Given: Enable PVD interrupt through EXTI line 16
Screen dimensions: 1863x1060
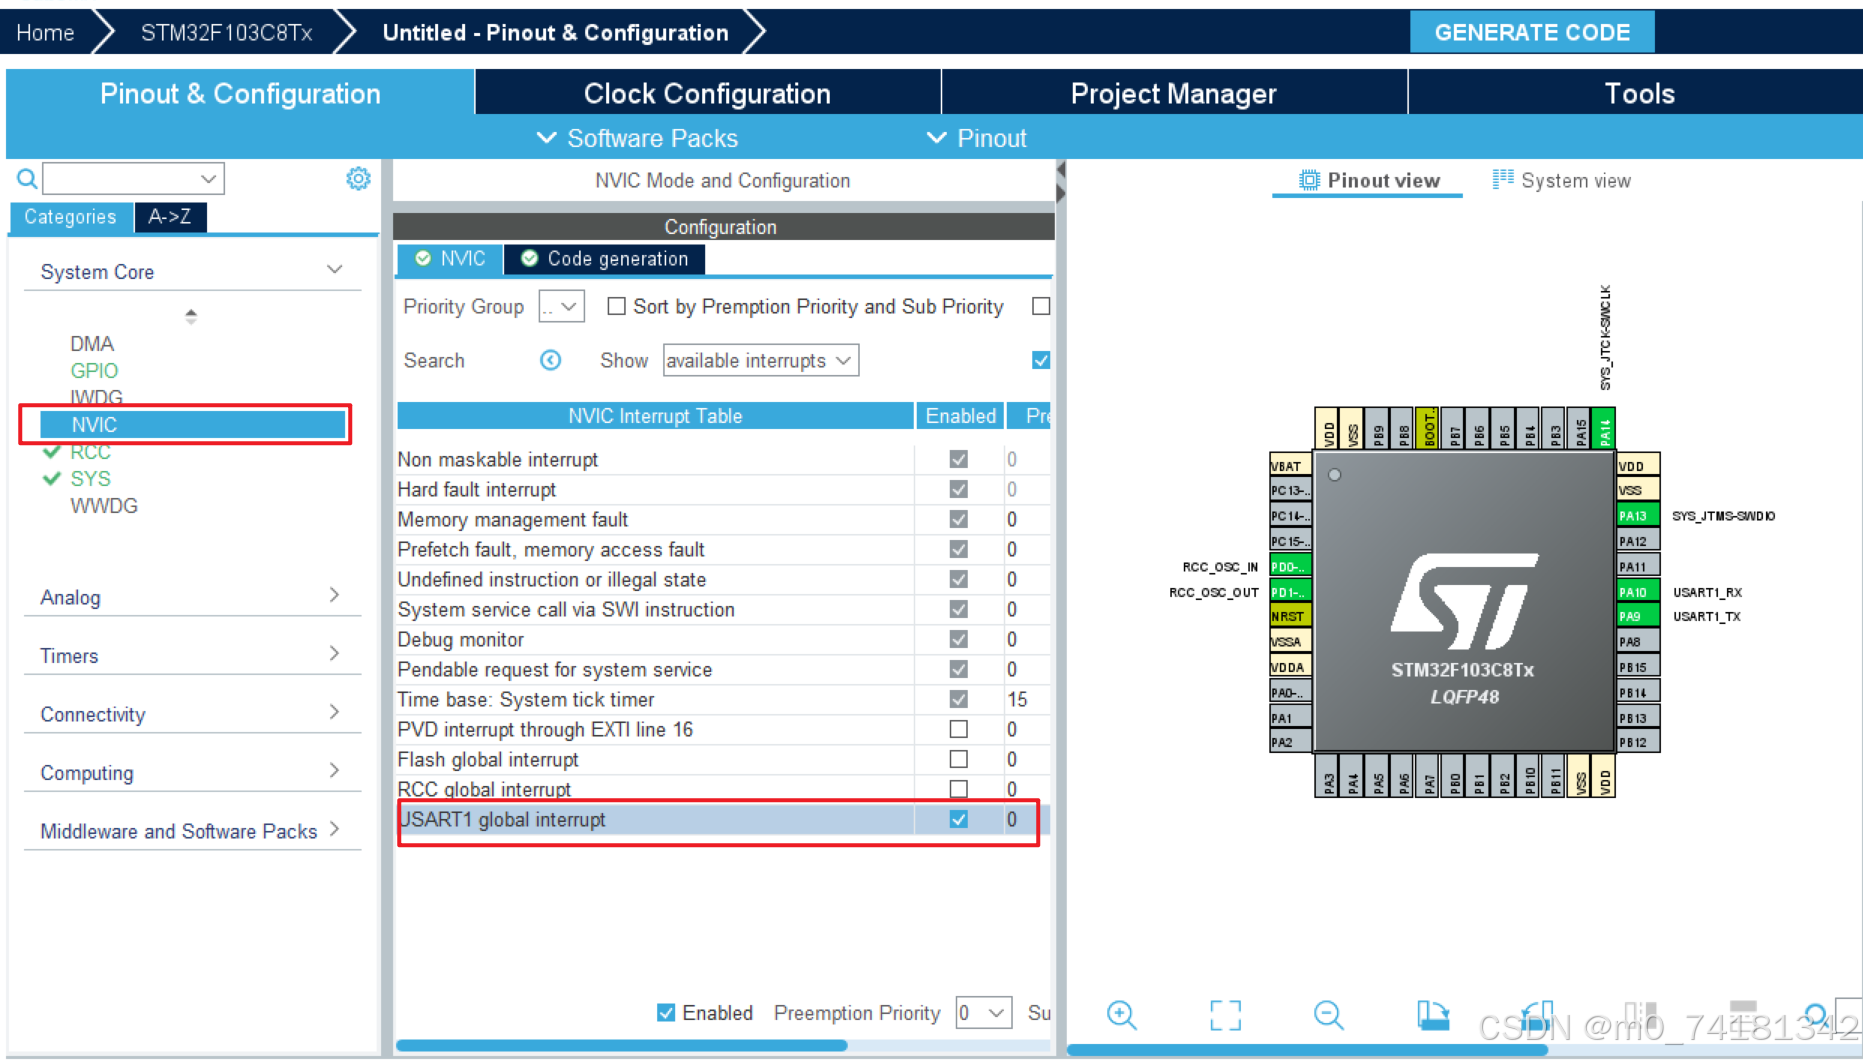Looking at the screenshot, I should [958, 729].
